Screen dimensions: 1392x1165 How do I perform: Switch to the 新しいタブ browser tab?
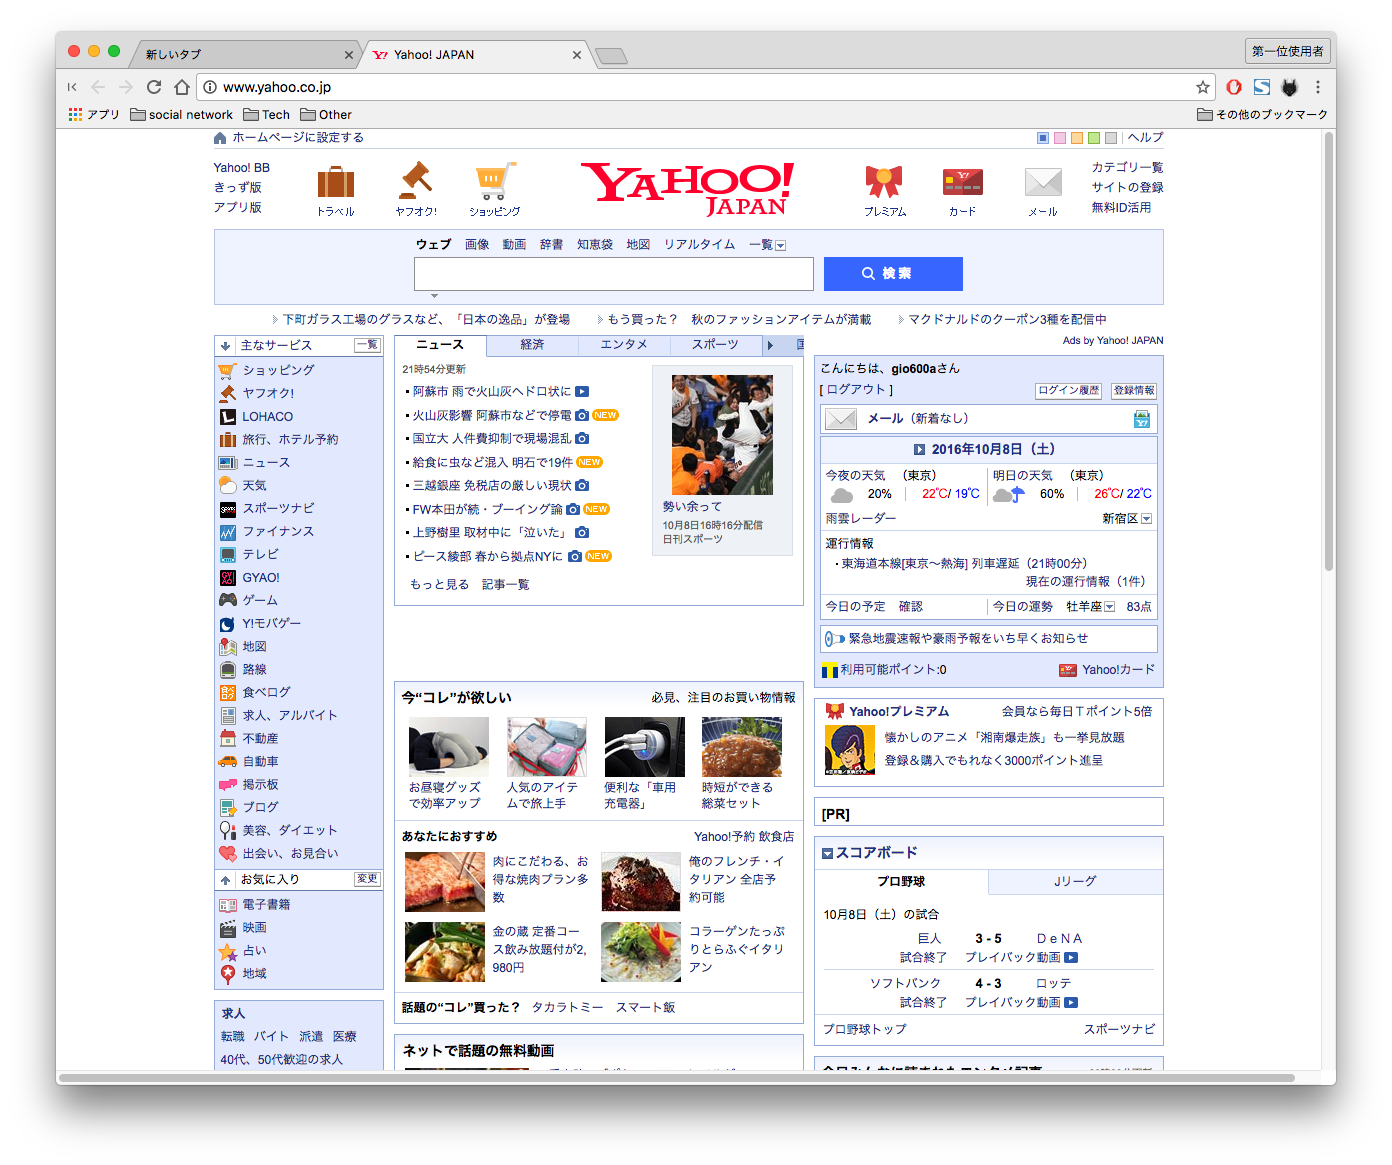(245, 54)
